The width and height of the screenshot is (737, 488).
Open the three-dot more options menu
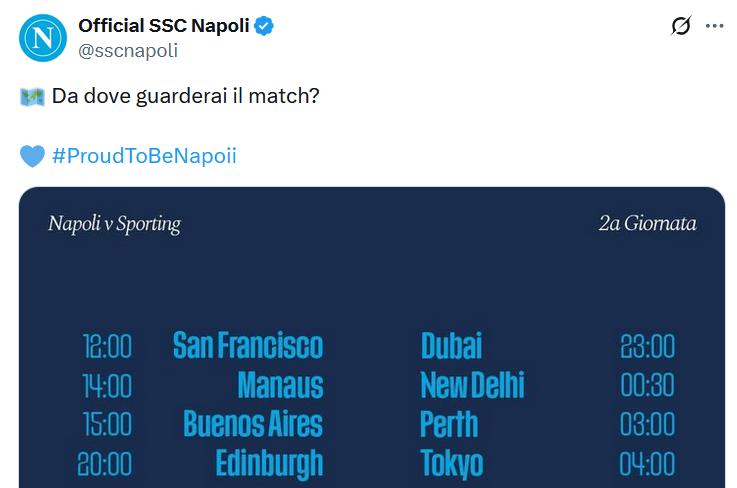(714, 27)
